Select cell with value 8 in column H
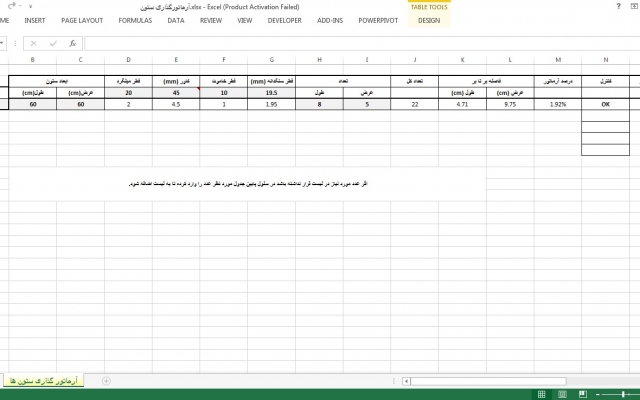640x400 pixels. (x=319, y=104)
